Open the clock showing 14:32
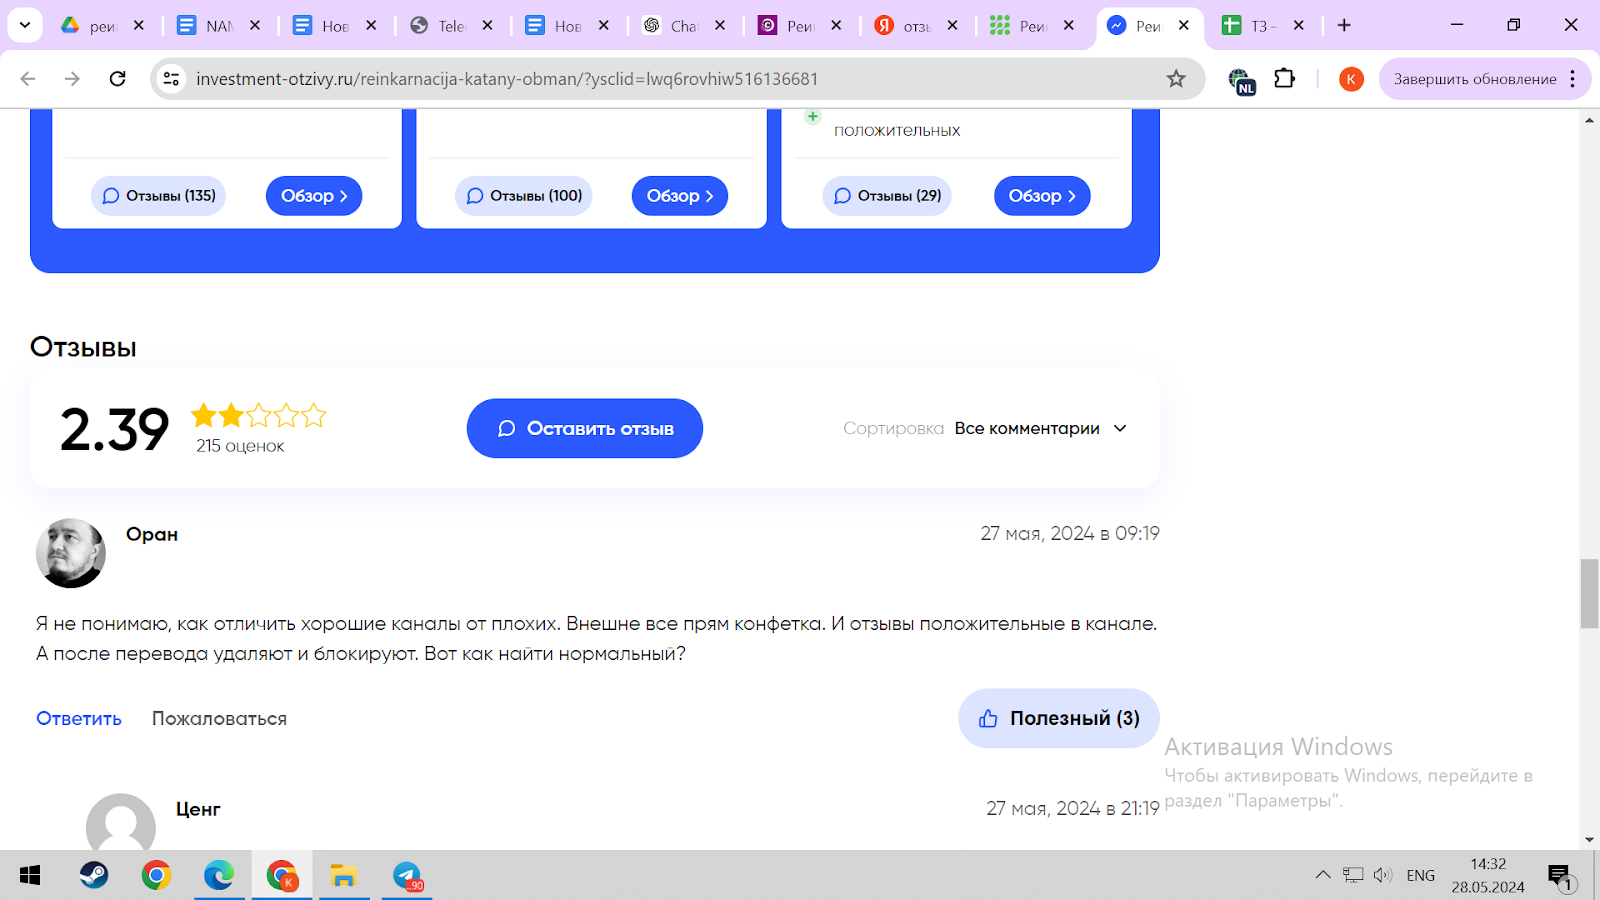Viewport: 1600px width, 900px height. pyautogui.click(x=1488, y=875)
